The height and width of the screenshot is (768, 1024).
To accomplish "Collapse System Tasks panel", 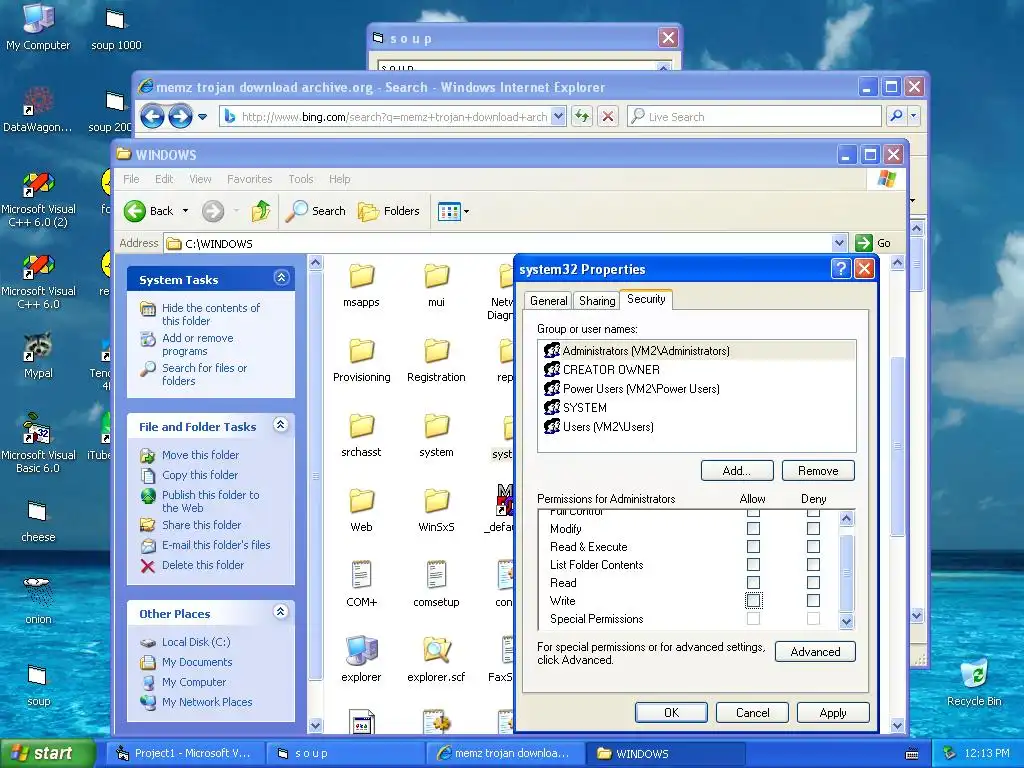I will pyautogui.click(x=281, y=278).
